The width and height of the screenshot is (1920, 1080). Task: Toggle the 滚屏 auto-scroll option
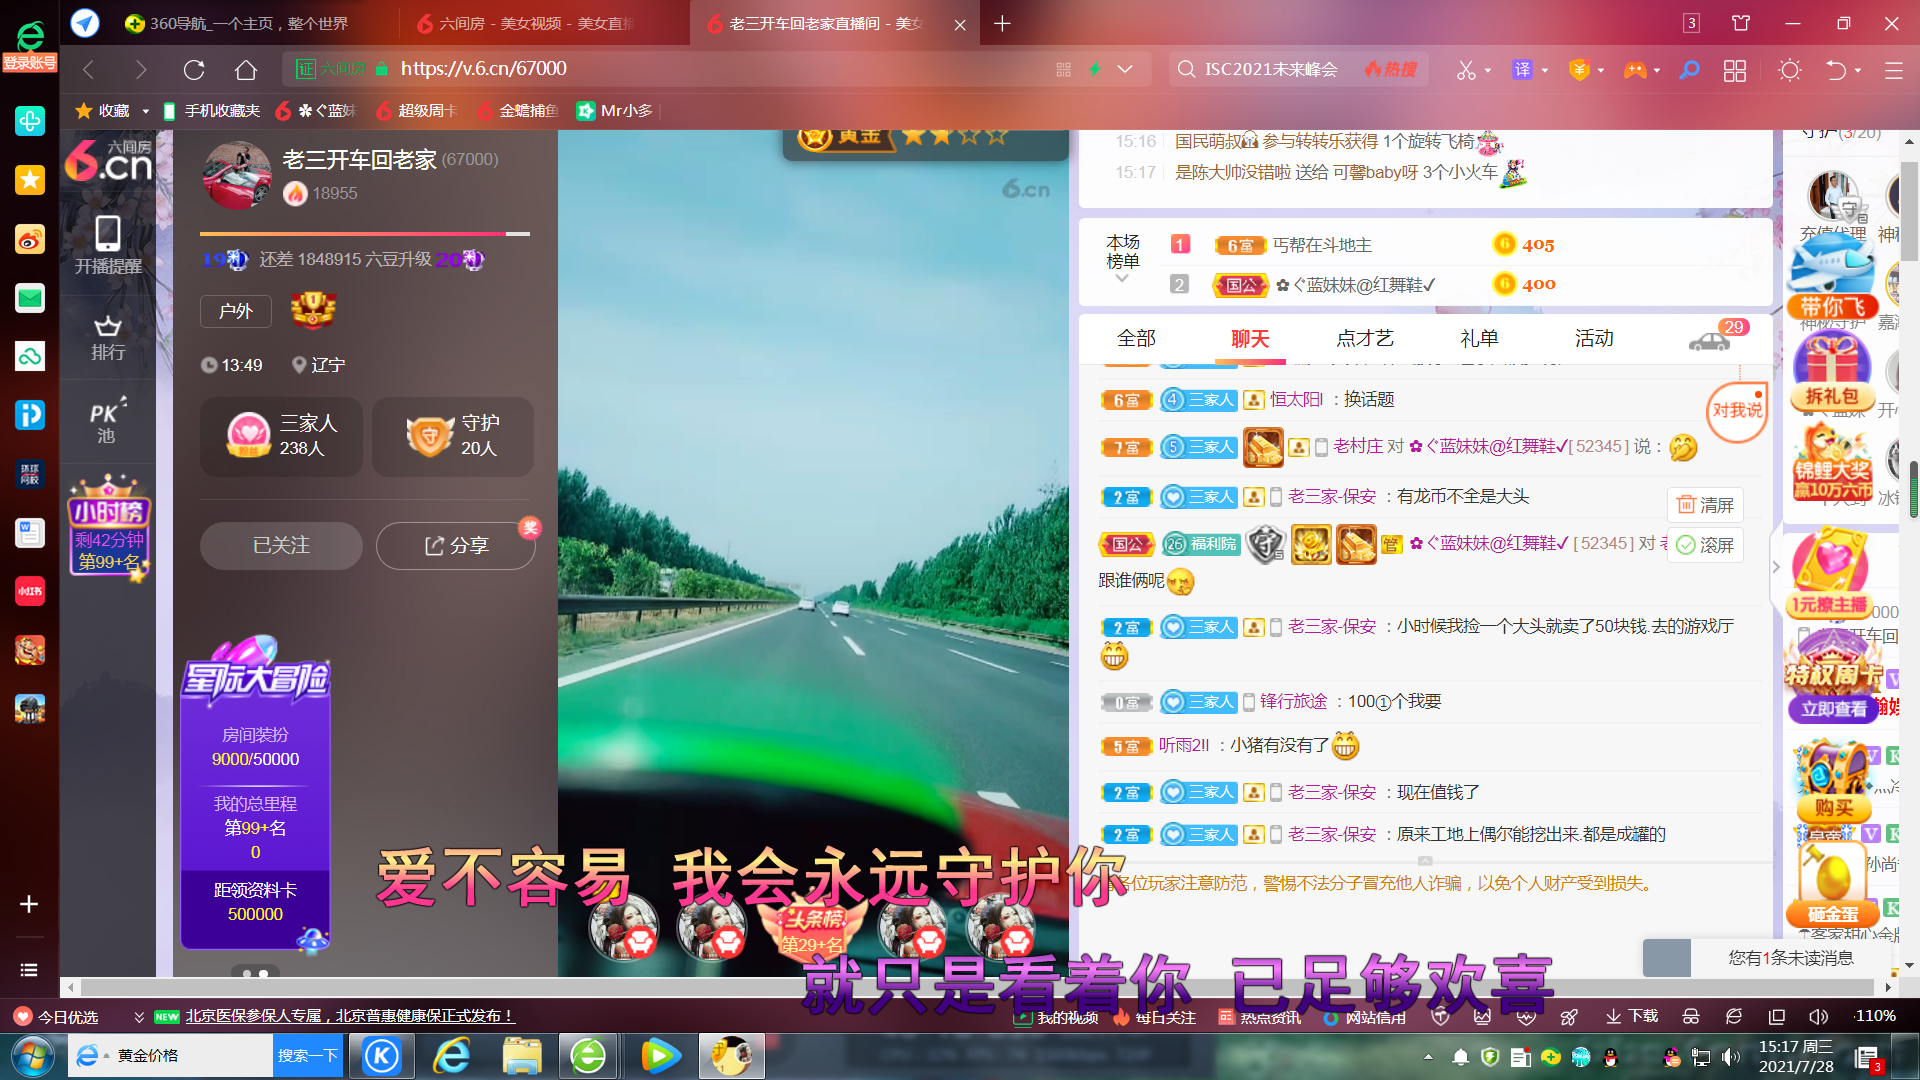pos(1705,545)
